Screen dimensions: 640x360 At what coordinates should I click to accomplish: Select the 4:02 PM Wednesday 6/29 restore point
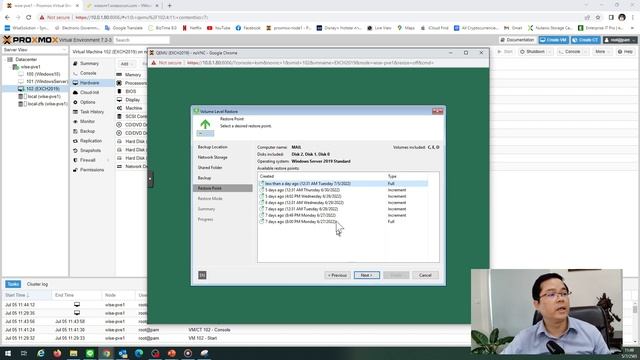pyautogui.click(x=344, y=196)
